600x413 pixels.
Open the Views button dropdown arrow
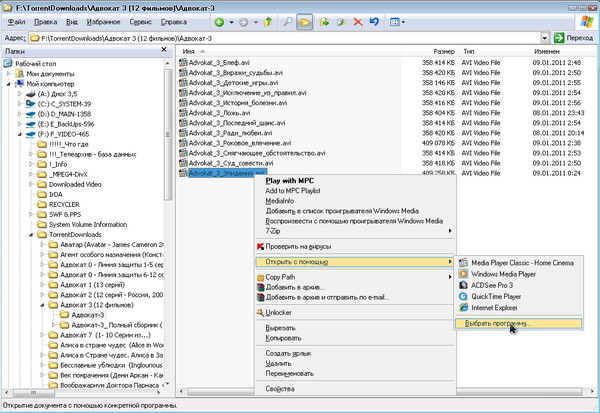pos(403,22)
